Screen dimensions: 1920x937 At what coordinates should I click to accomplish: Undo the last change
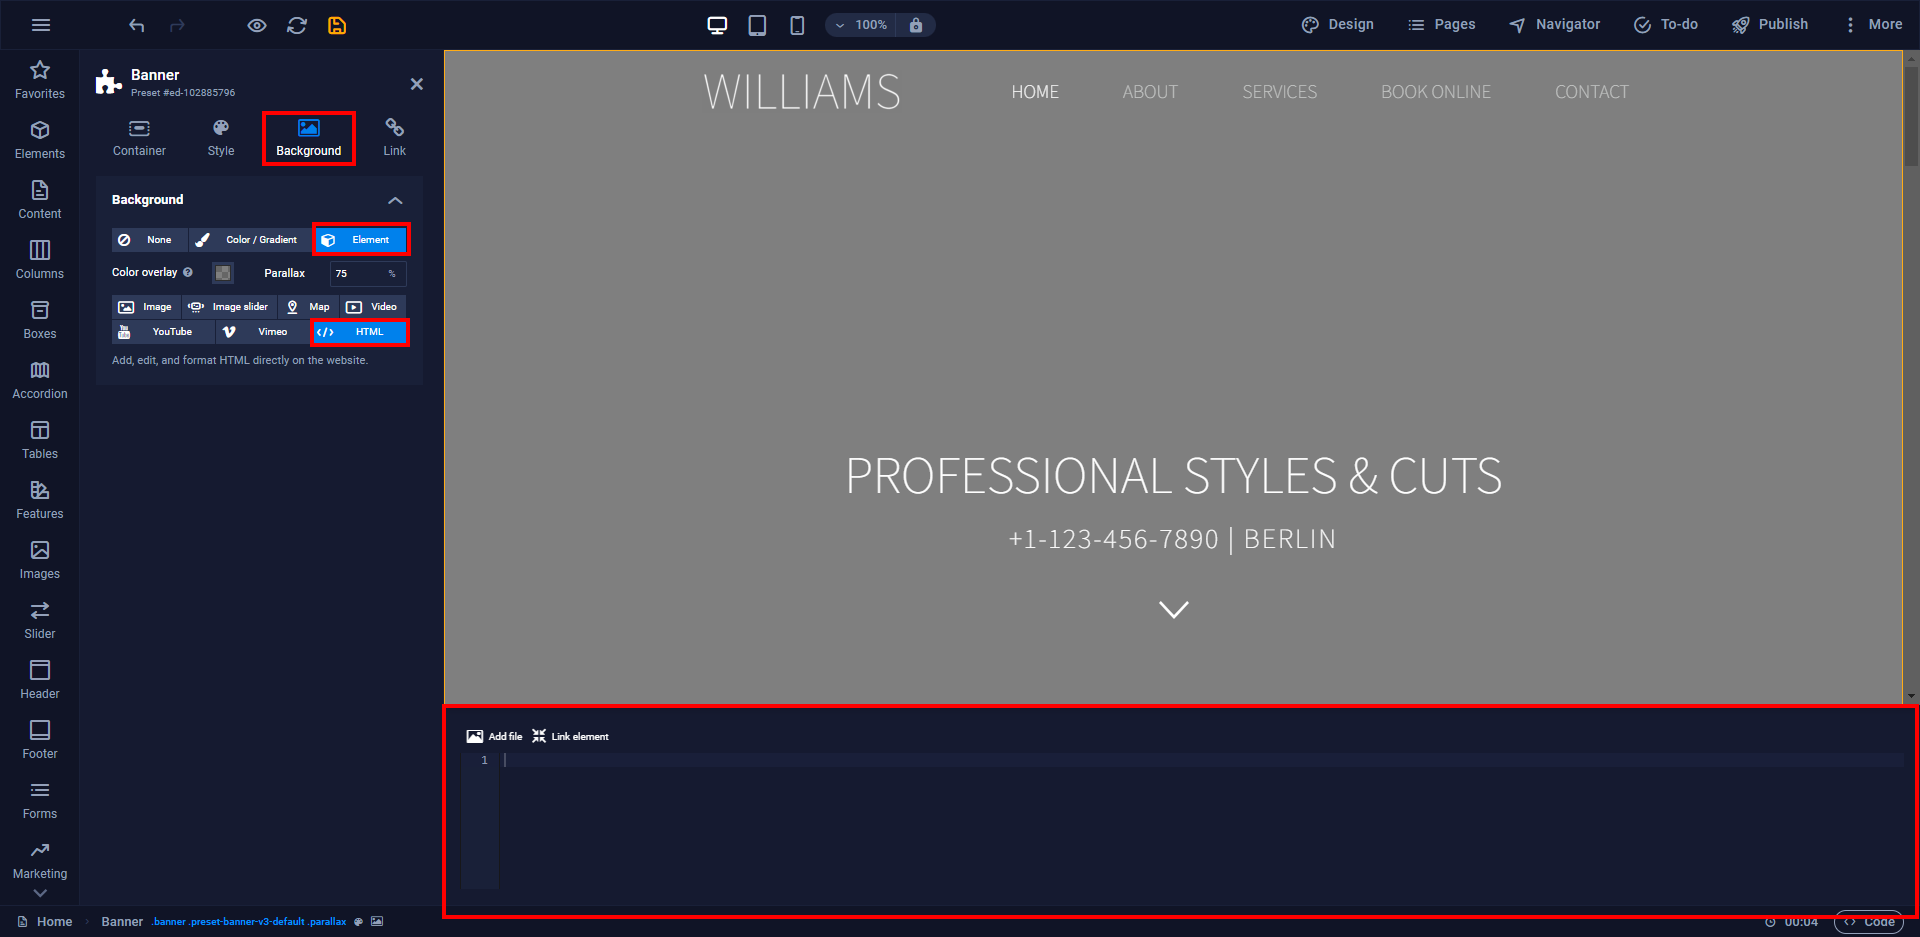[x=137, y=25]
